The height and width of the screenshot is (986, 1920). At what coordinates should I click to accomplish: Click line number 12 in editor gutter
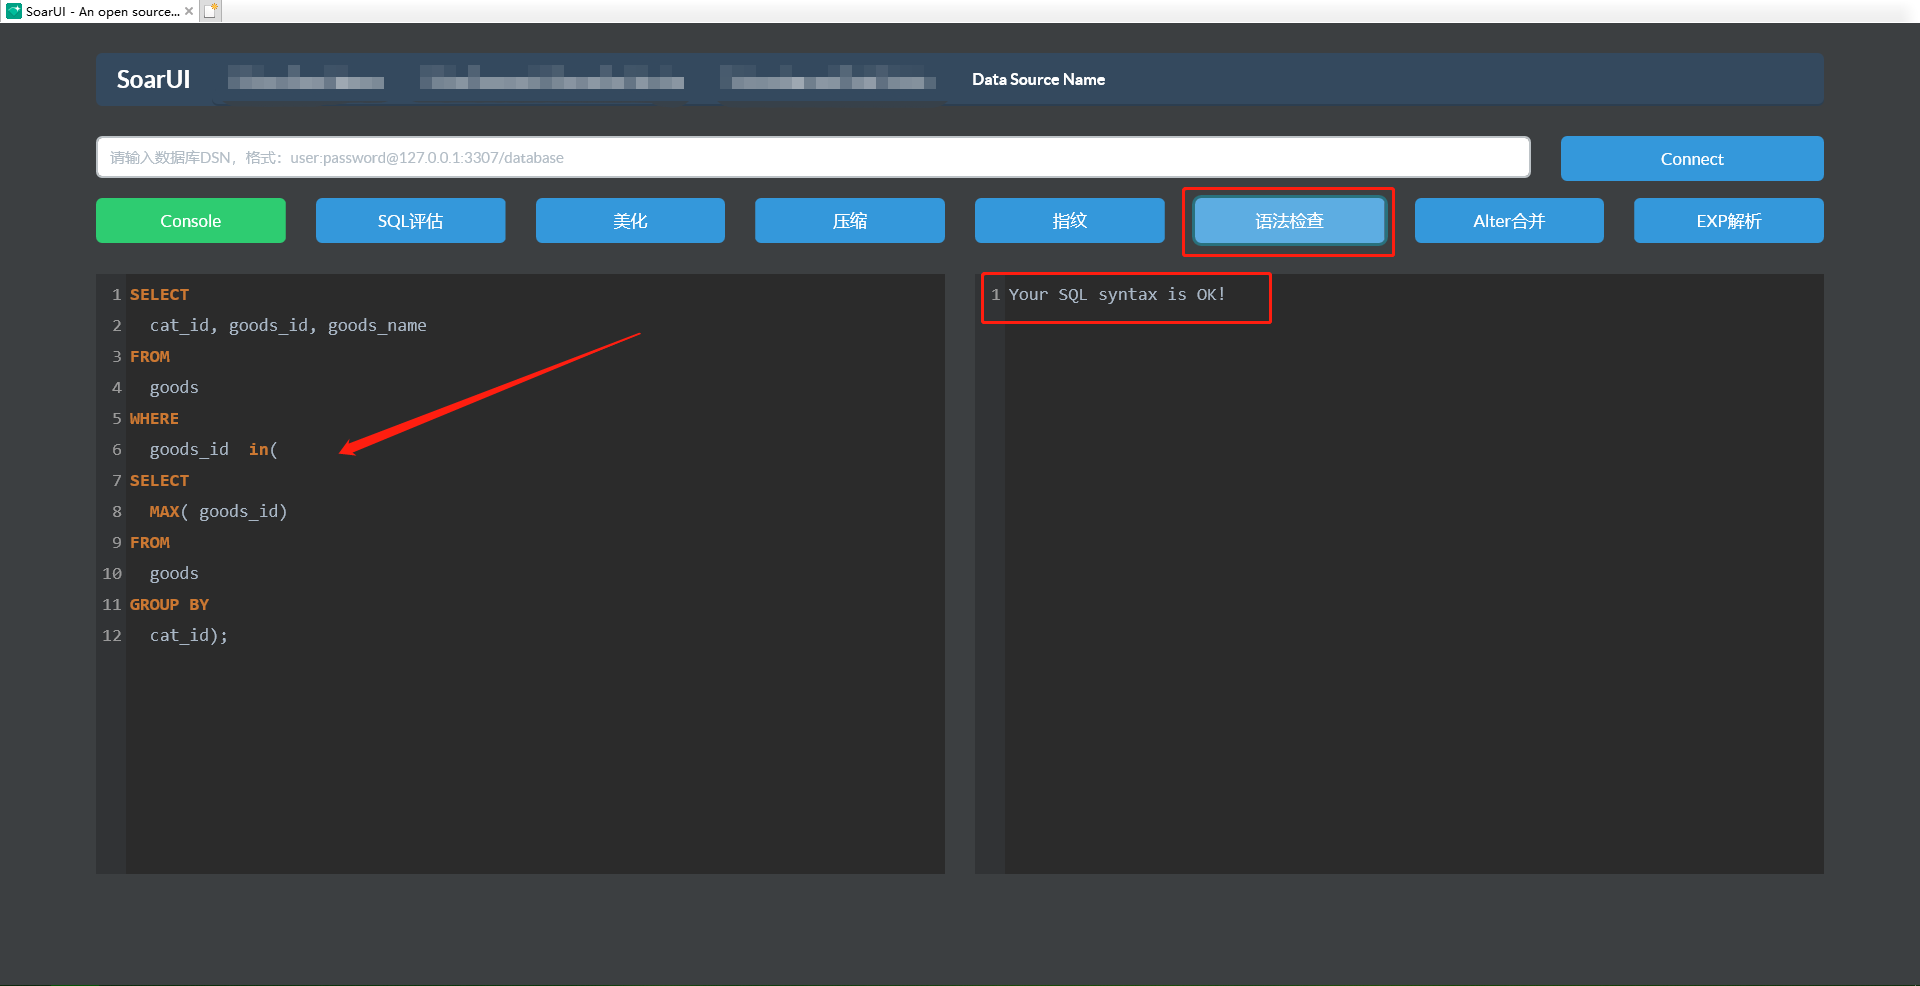(112, 635)
